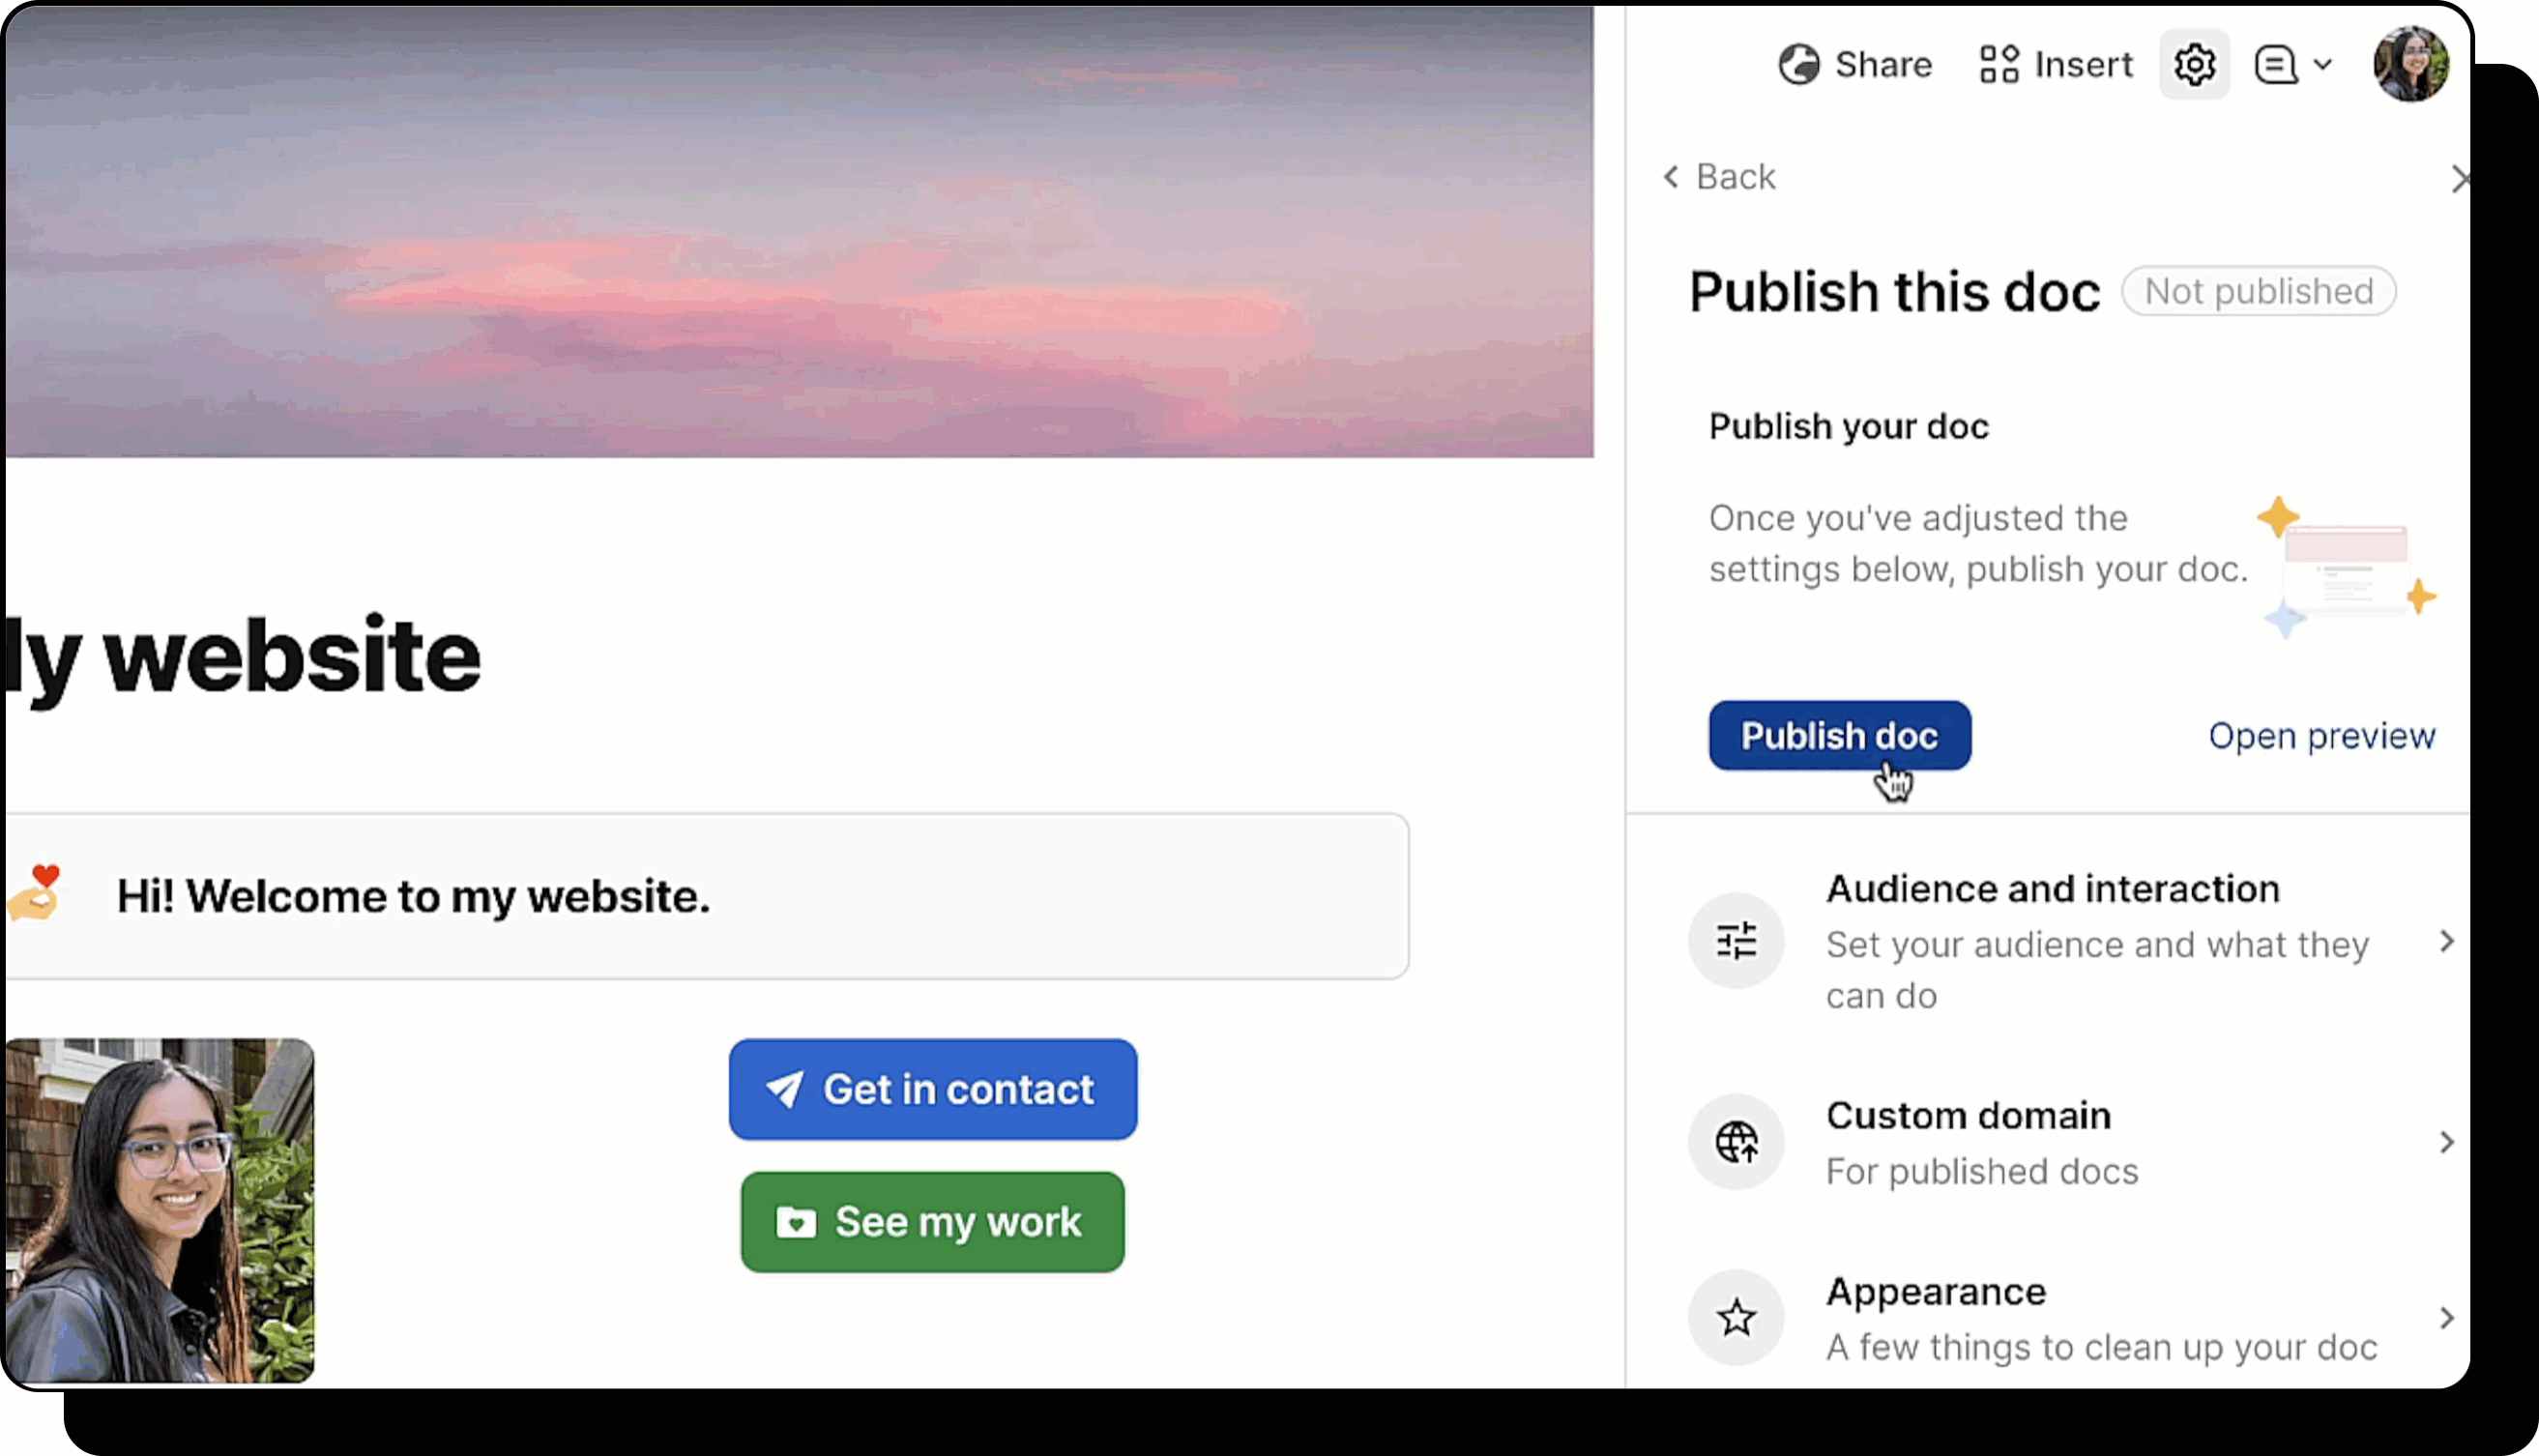The height and width of the screenshot is (1456, 2539).
Task: Click the Appearance star icon
Action: 1736,1318
